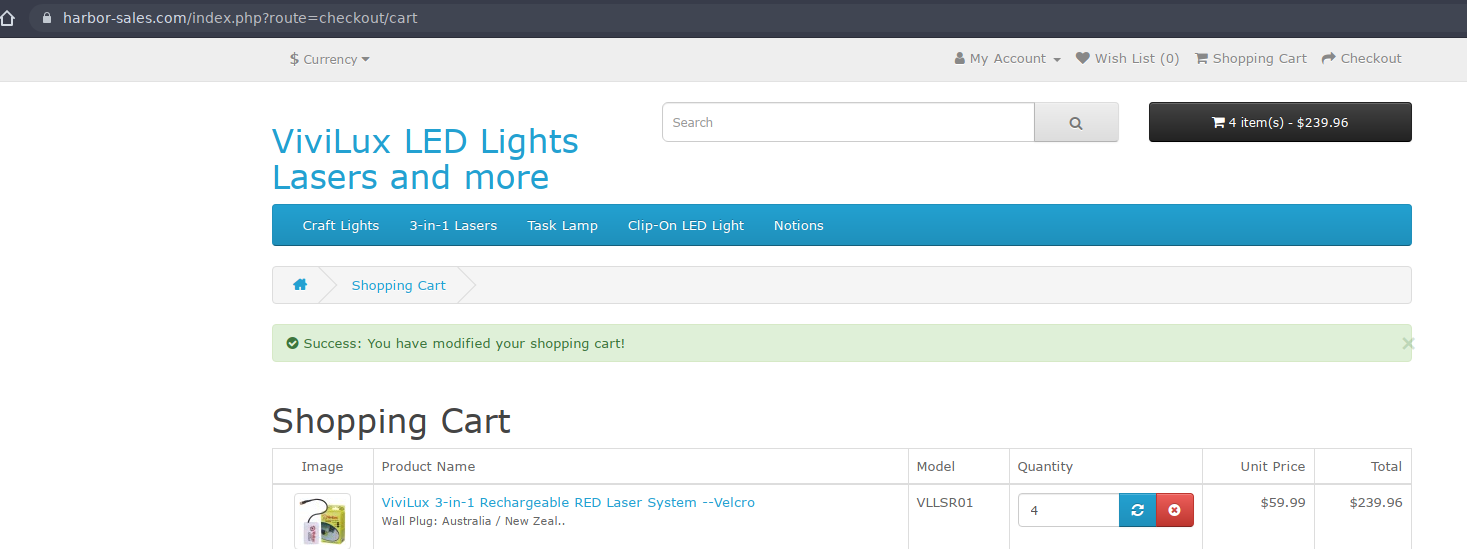Click the URL in address bar
Screen dimensions: 1467x549
240,18
